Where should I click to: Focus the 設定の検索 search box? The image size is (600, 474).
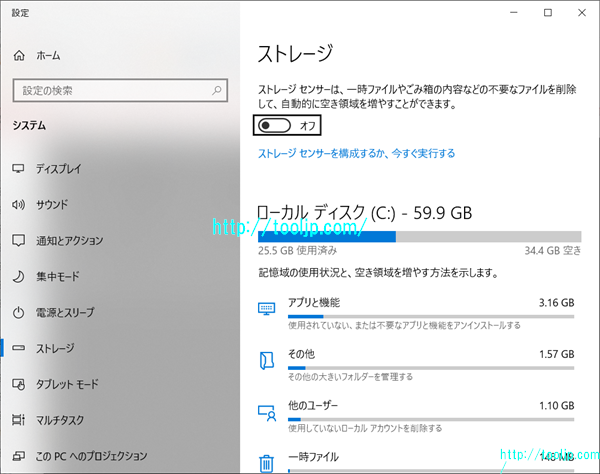pos(120,91)
